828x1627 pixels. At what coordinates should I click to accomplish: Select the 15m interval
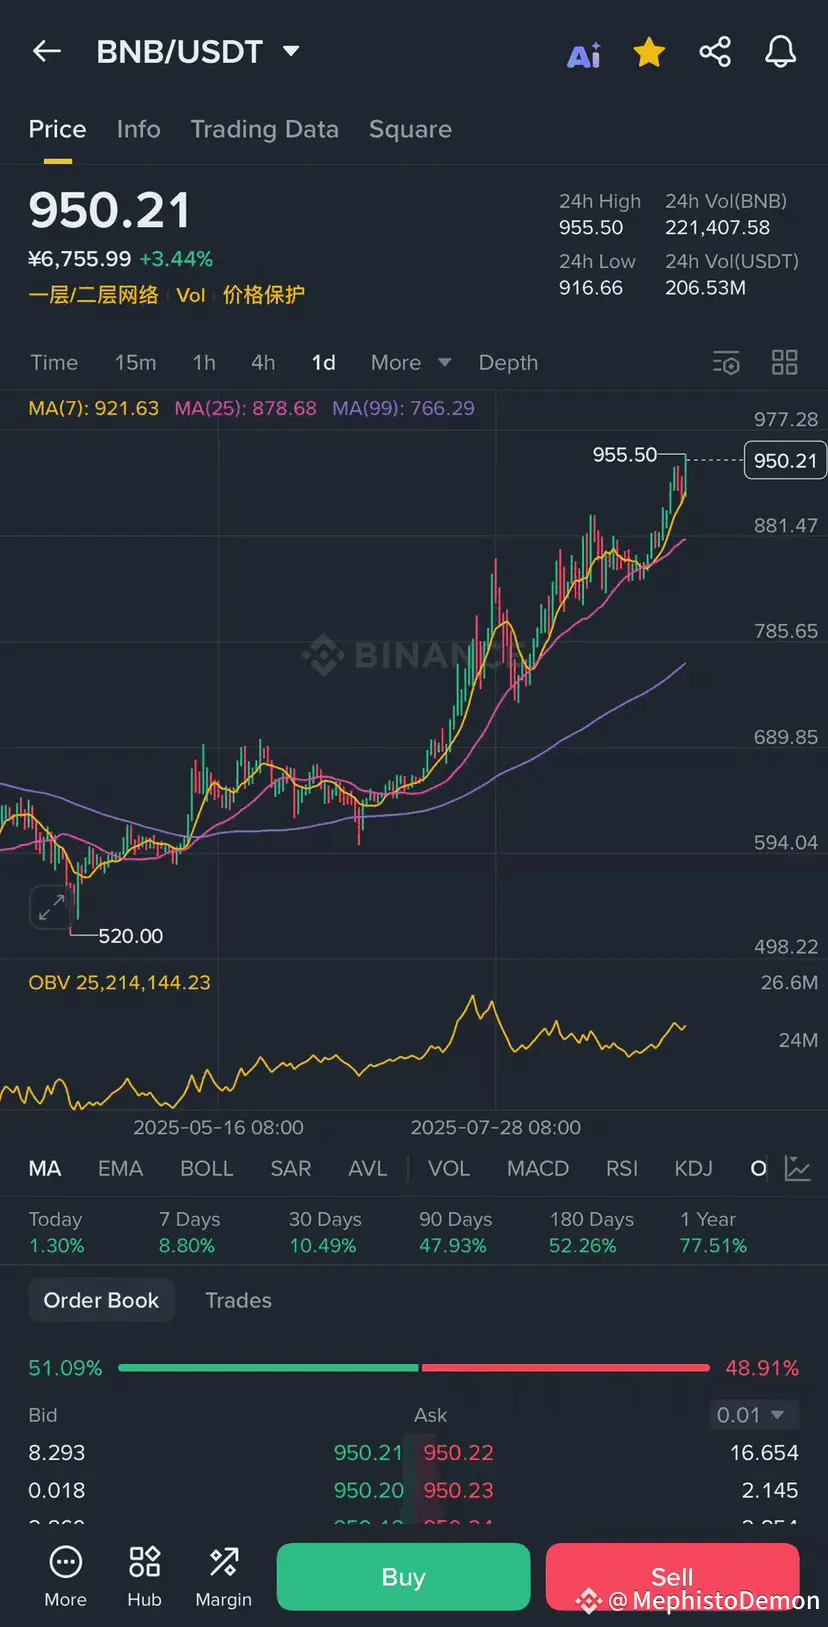click(x=135, y=362)
